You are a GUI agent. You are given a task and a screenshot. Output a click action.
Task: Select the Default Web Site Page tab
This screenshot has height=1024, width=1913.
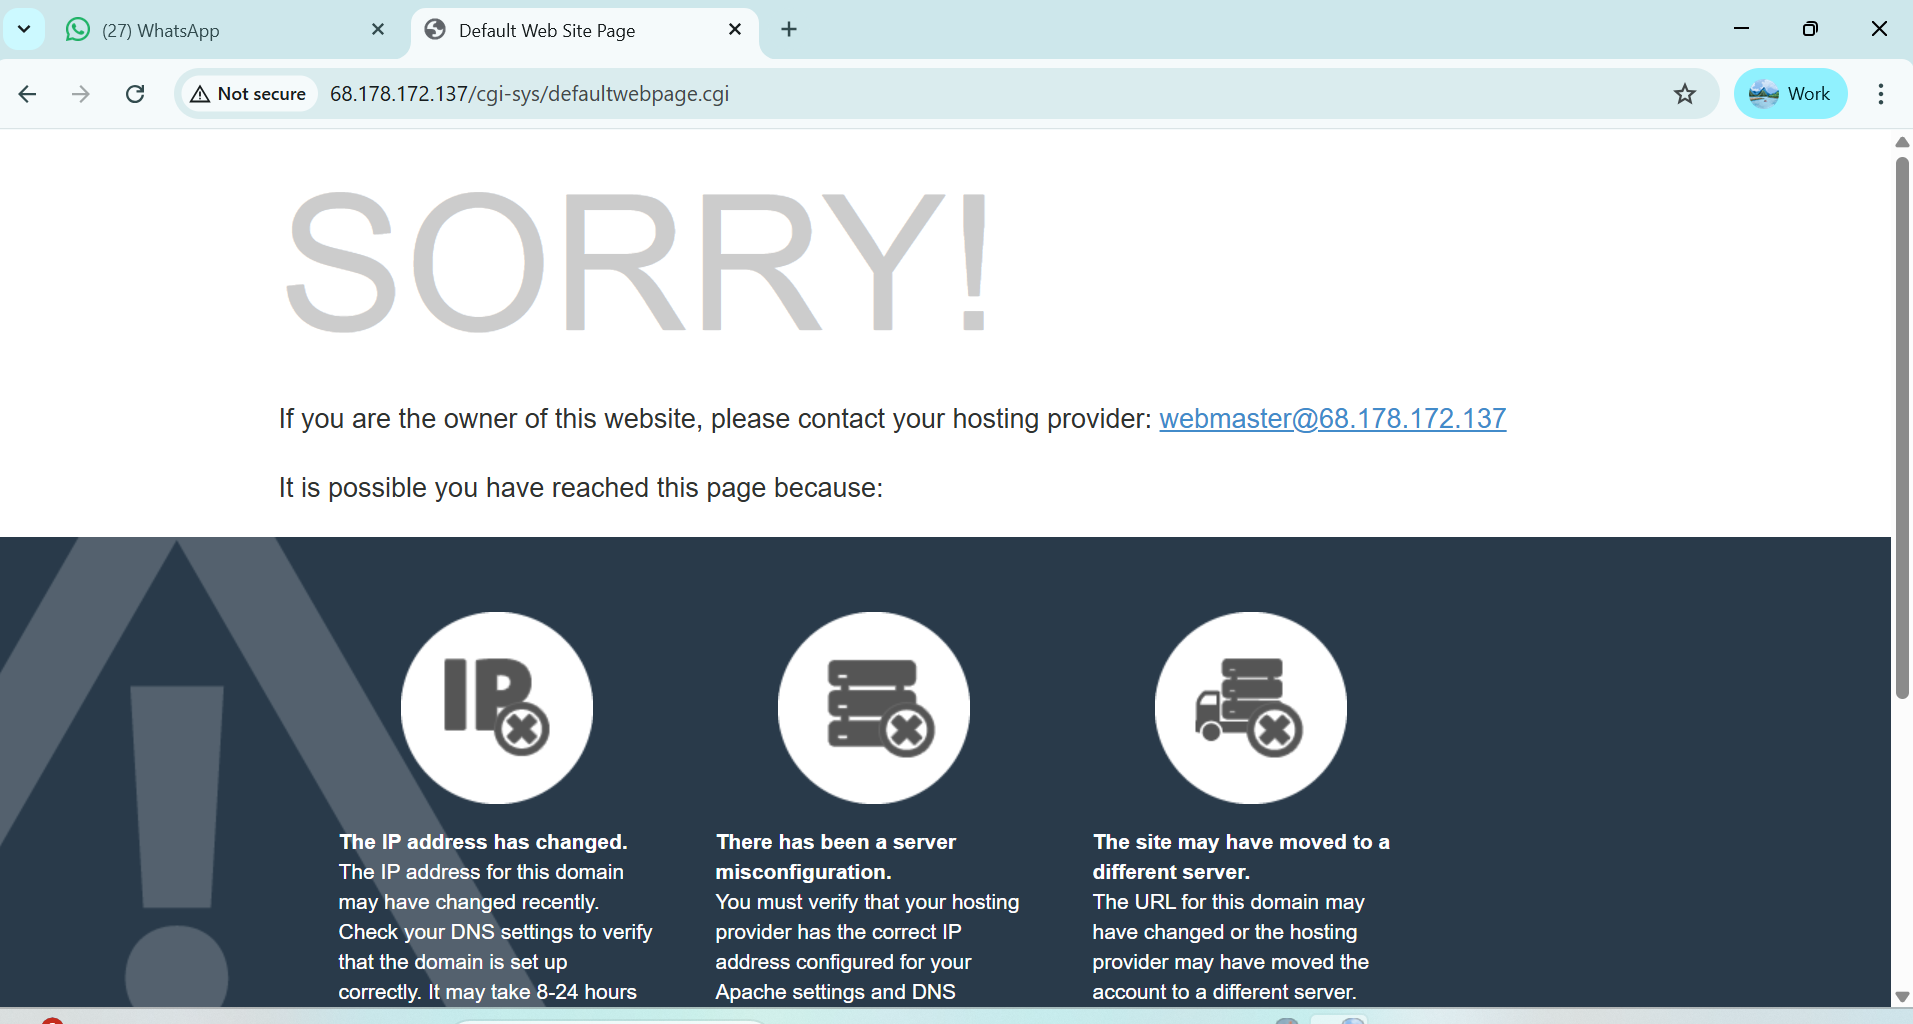point(570,30)
